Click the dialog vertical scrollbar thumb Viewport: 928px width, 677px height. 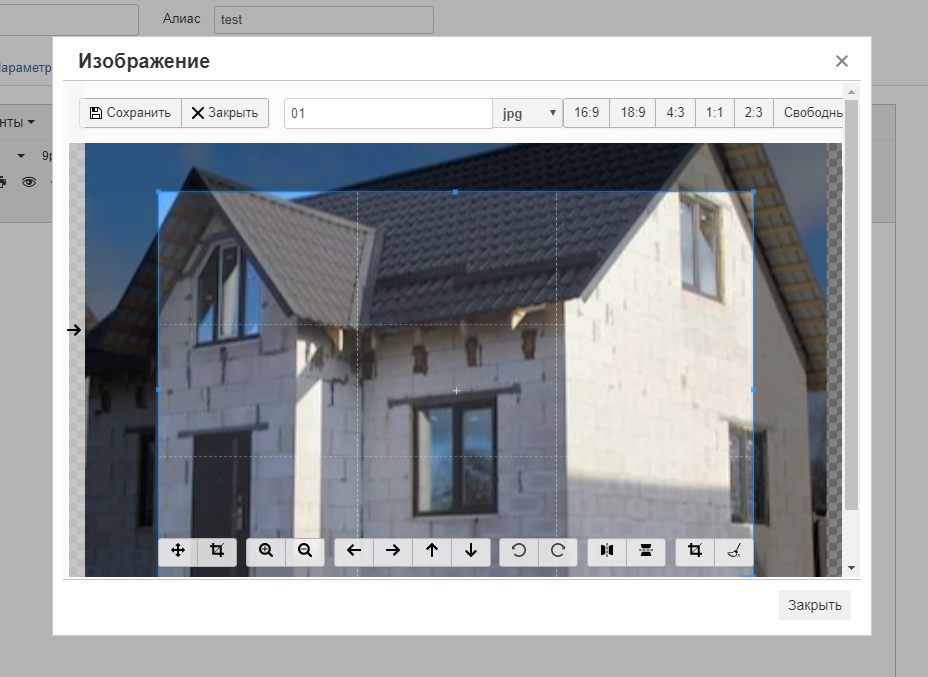pyautogui.click(x=851, y=305)
